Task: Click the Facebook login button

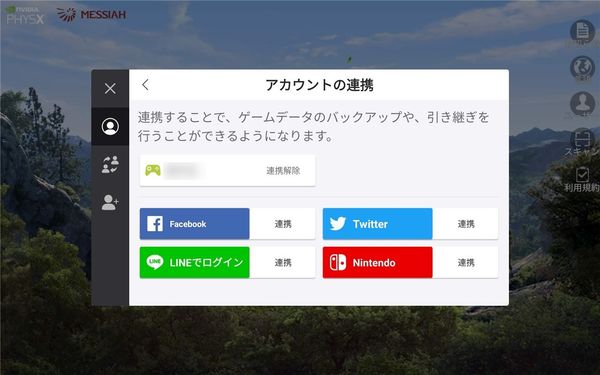Action: pyautogui.click(x=194, y=224)
